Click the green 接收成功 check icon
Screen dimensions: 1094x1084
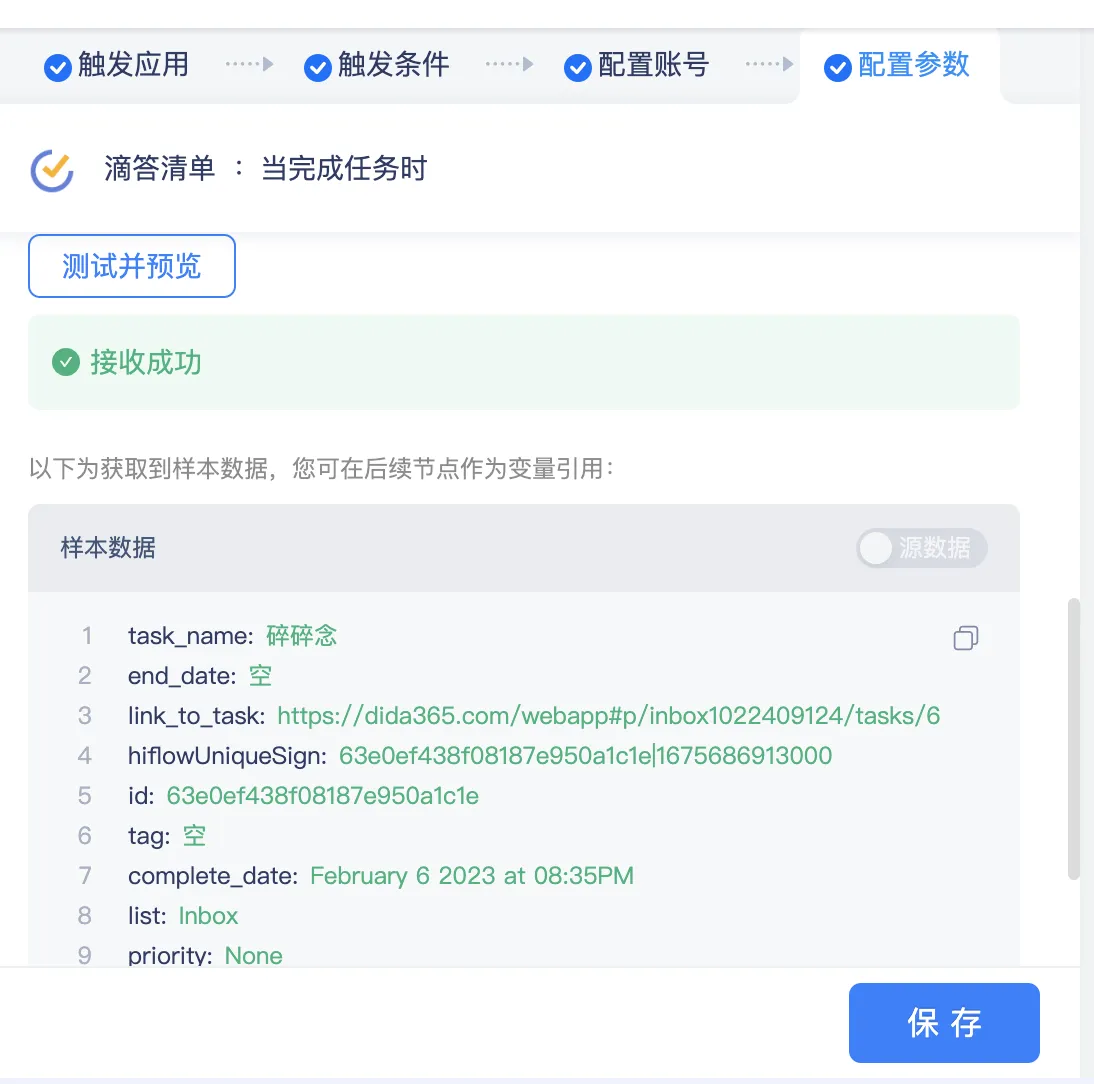(x=66, y=362)
